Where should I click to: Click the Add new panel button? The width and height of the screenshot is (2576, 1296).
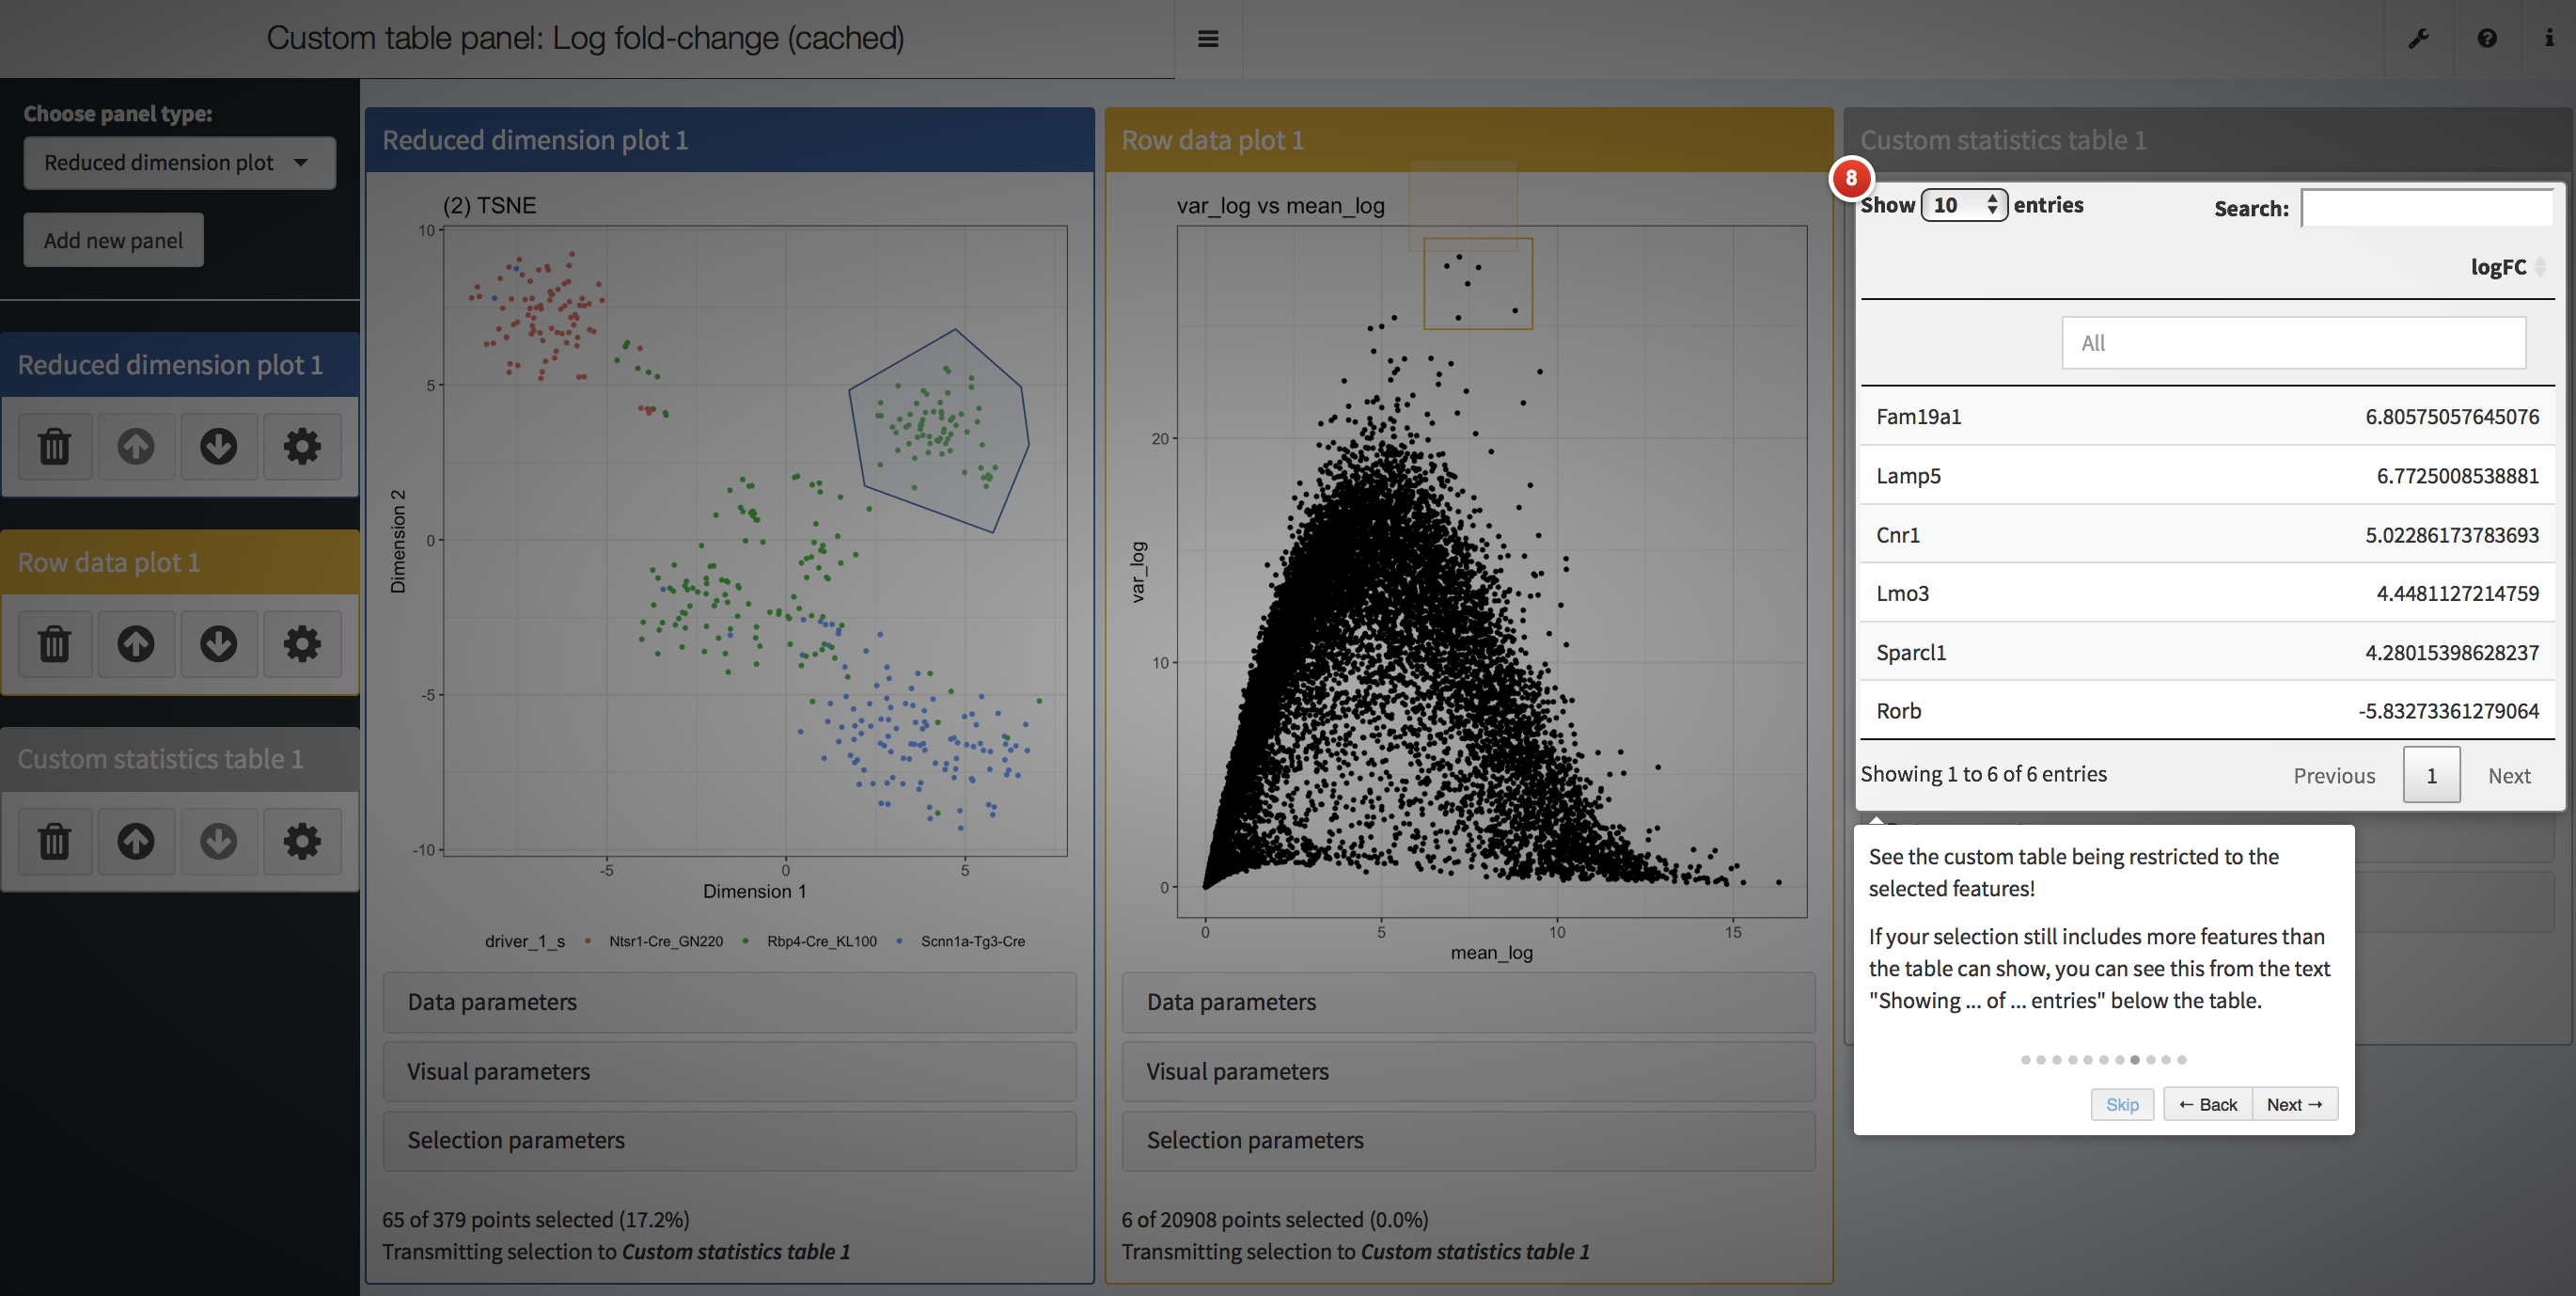tap(113, 240)
